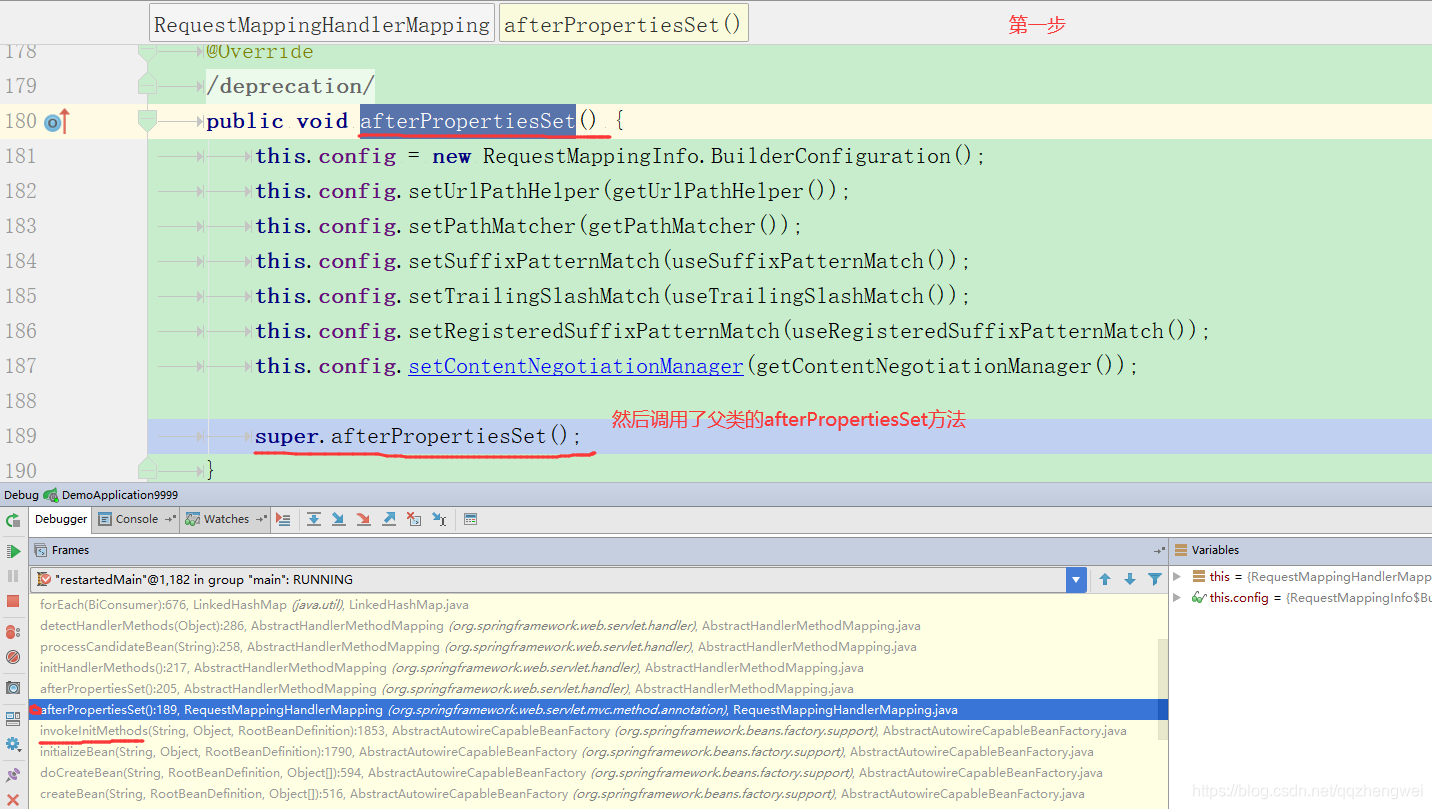Open the setContentNegotiationManager hyperlink

click(575, 365)
